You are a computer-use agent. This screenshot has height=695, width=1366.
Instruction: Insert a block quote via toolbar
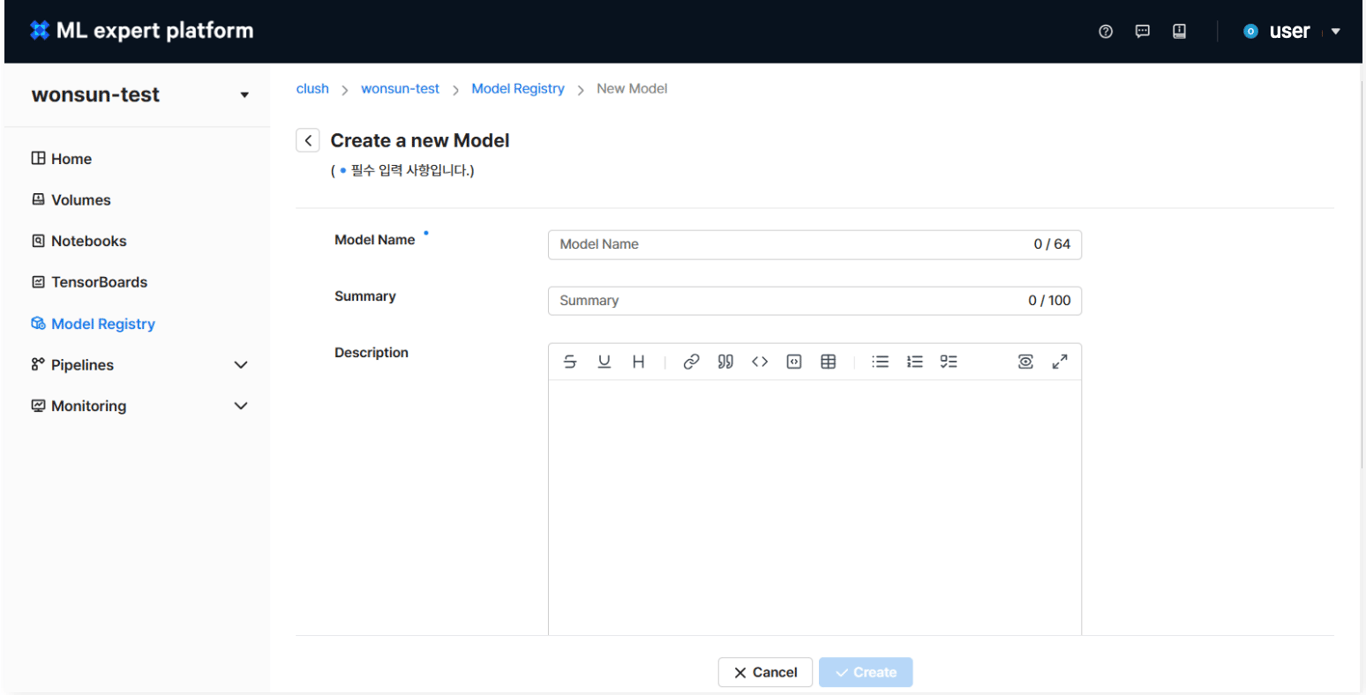pyautogui.click(x=726, y=362)
